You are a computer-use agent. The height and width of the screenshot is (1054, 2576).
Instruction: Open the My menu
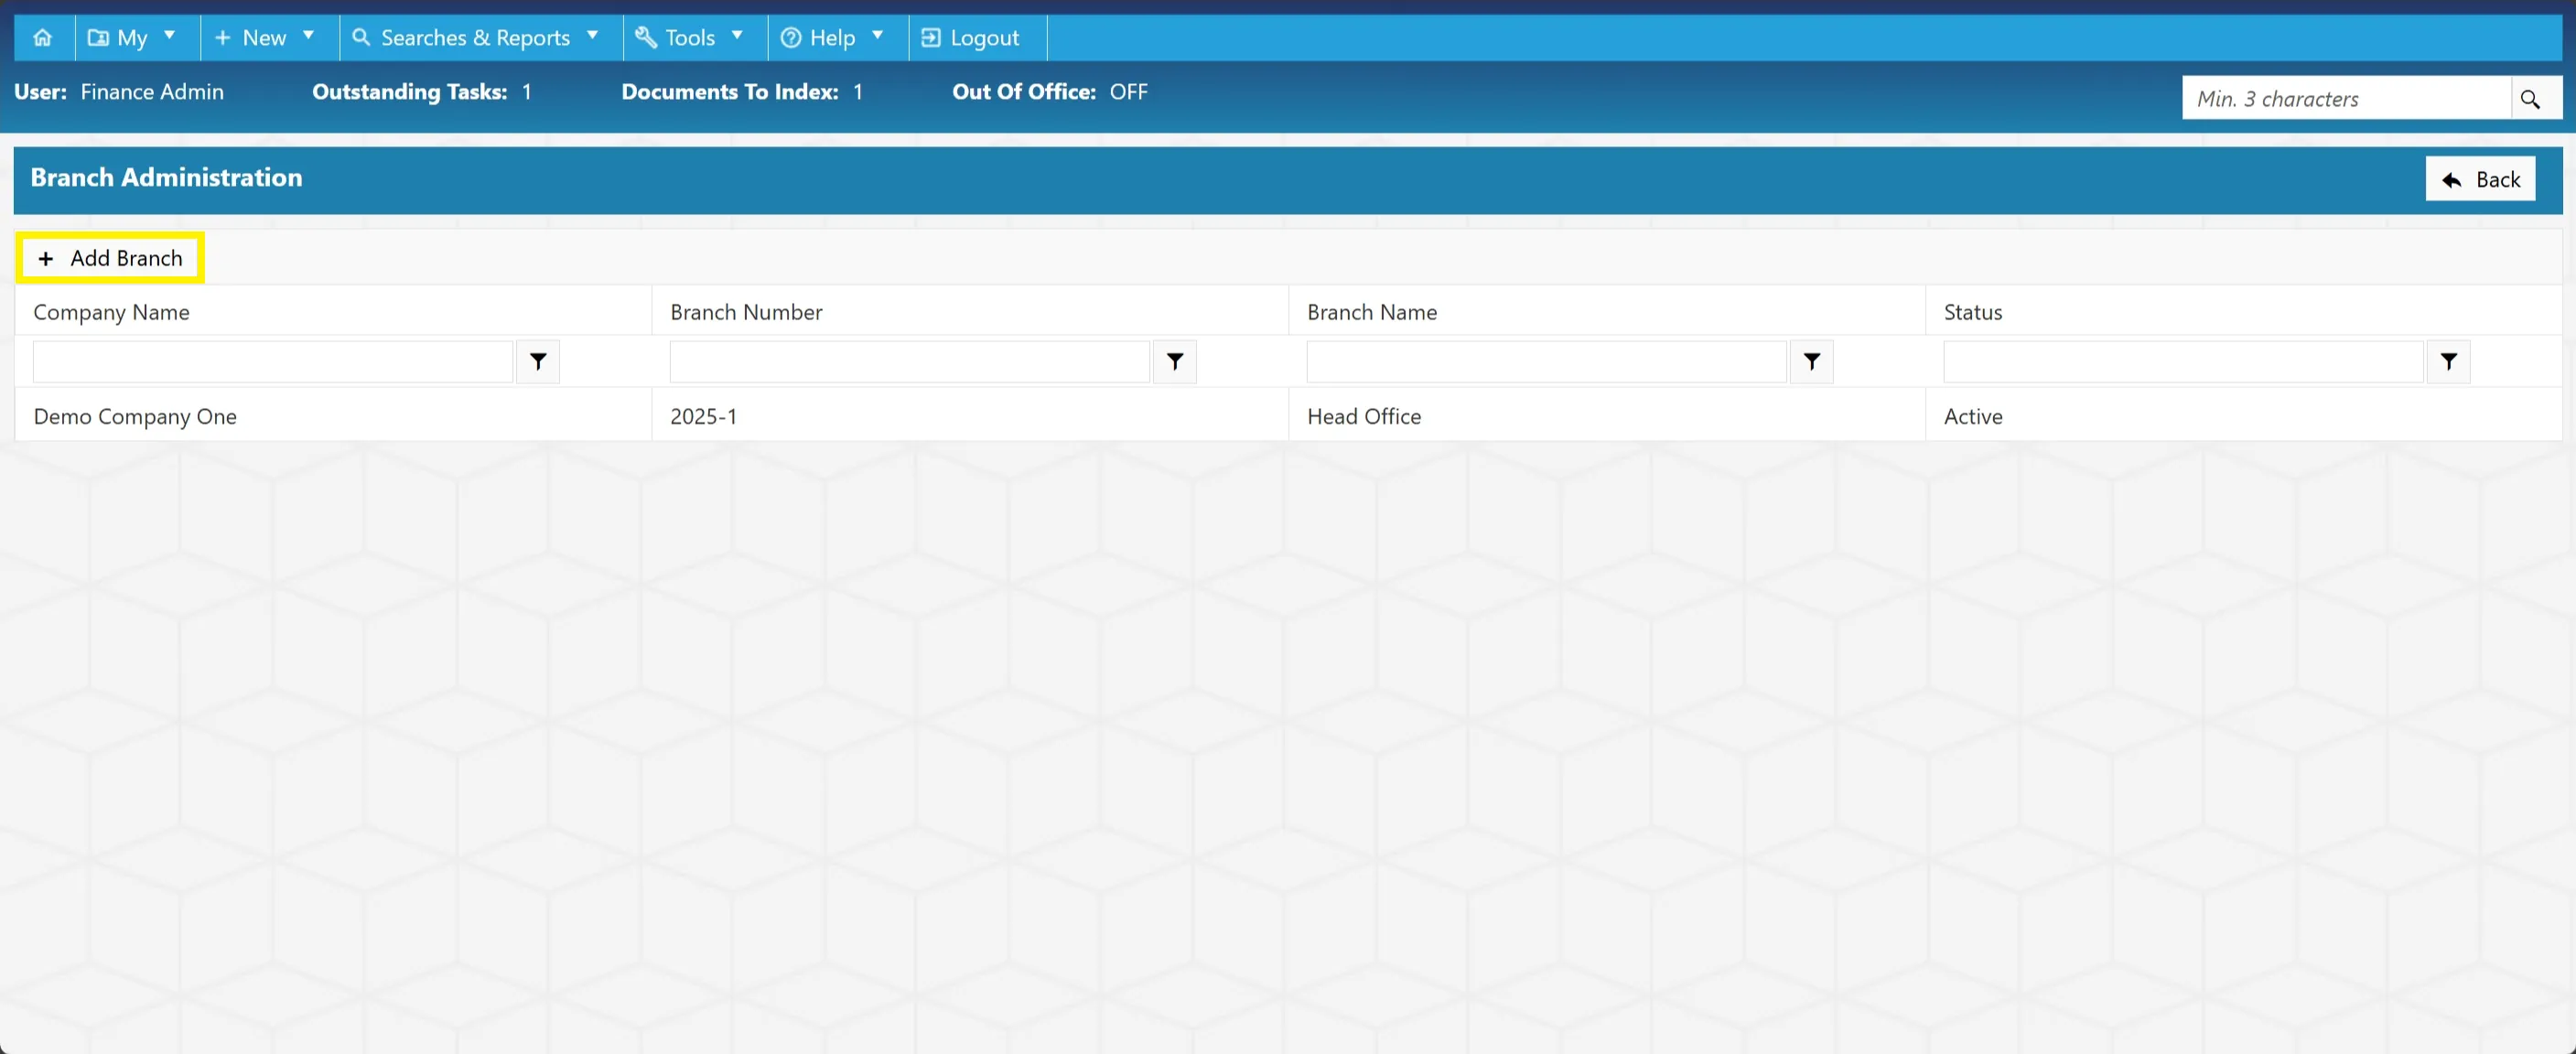(137, 38)
